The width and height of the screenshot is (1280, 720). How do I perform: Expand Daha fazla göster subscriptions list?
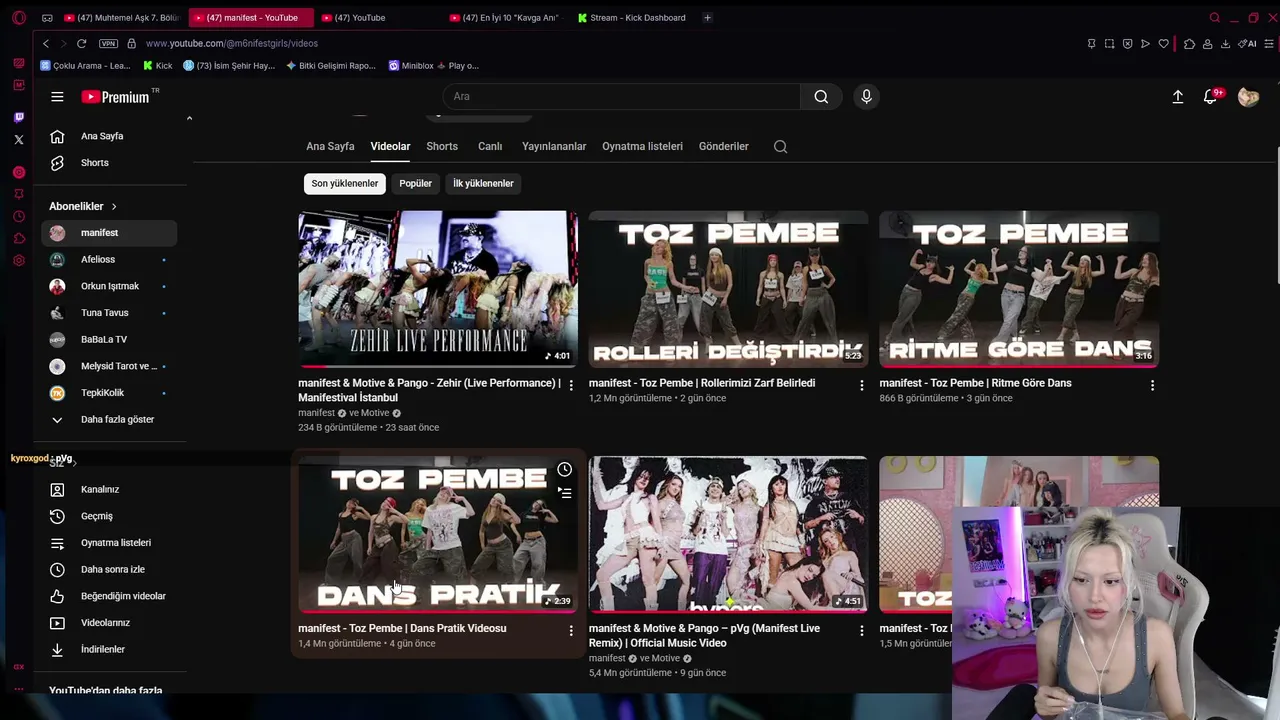[x=110, y=419]
